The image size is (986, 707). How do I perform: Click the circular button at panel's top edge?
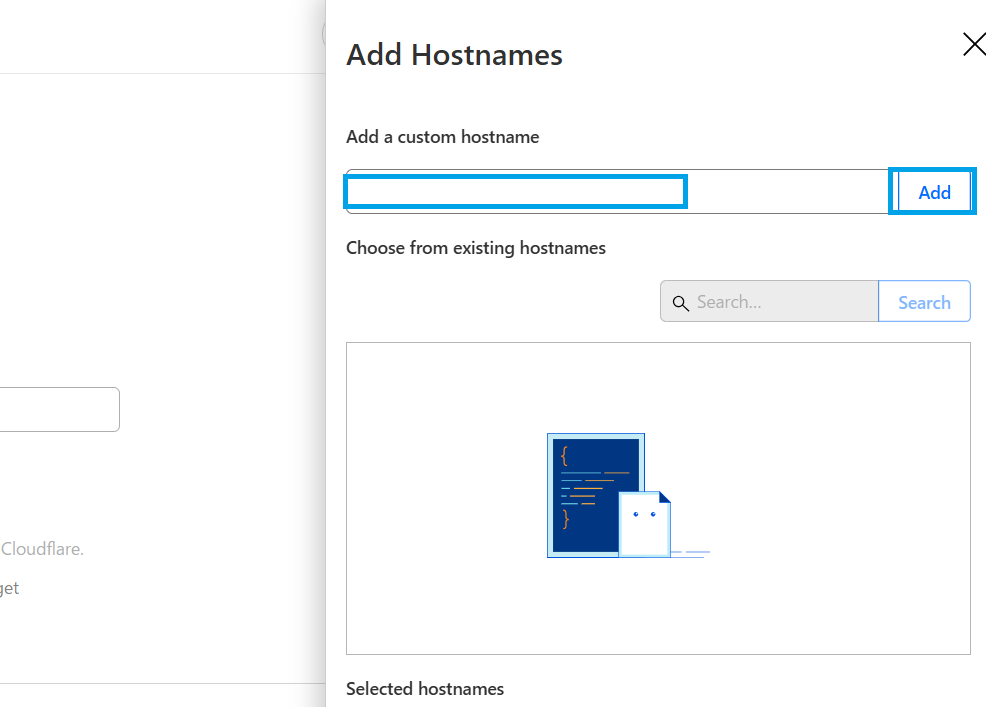coord(324,33)
